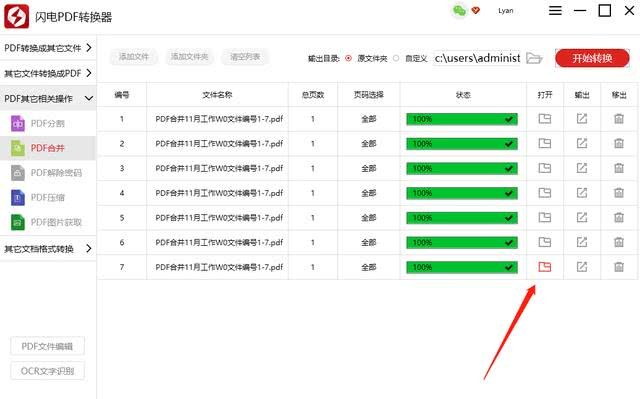Image resolution: width=640 pixels, height=399 pixels.
Task: Select PDF解除密码 in the sidebar
Action: click(48, 173)
